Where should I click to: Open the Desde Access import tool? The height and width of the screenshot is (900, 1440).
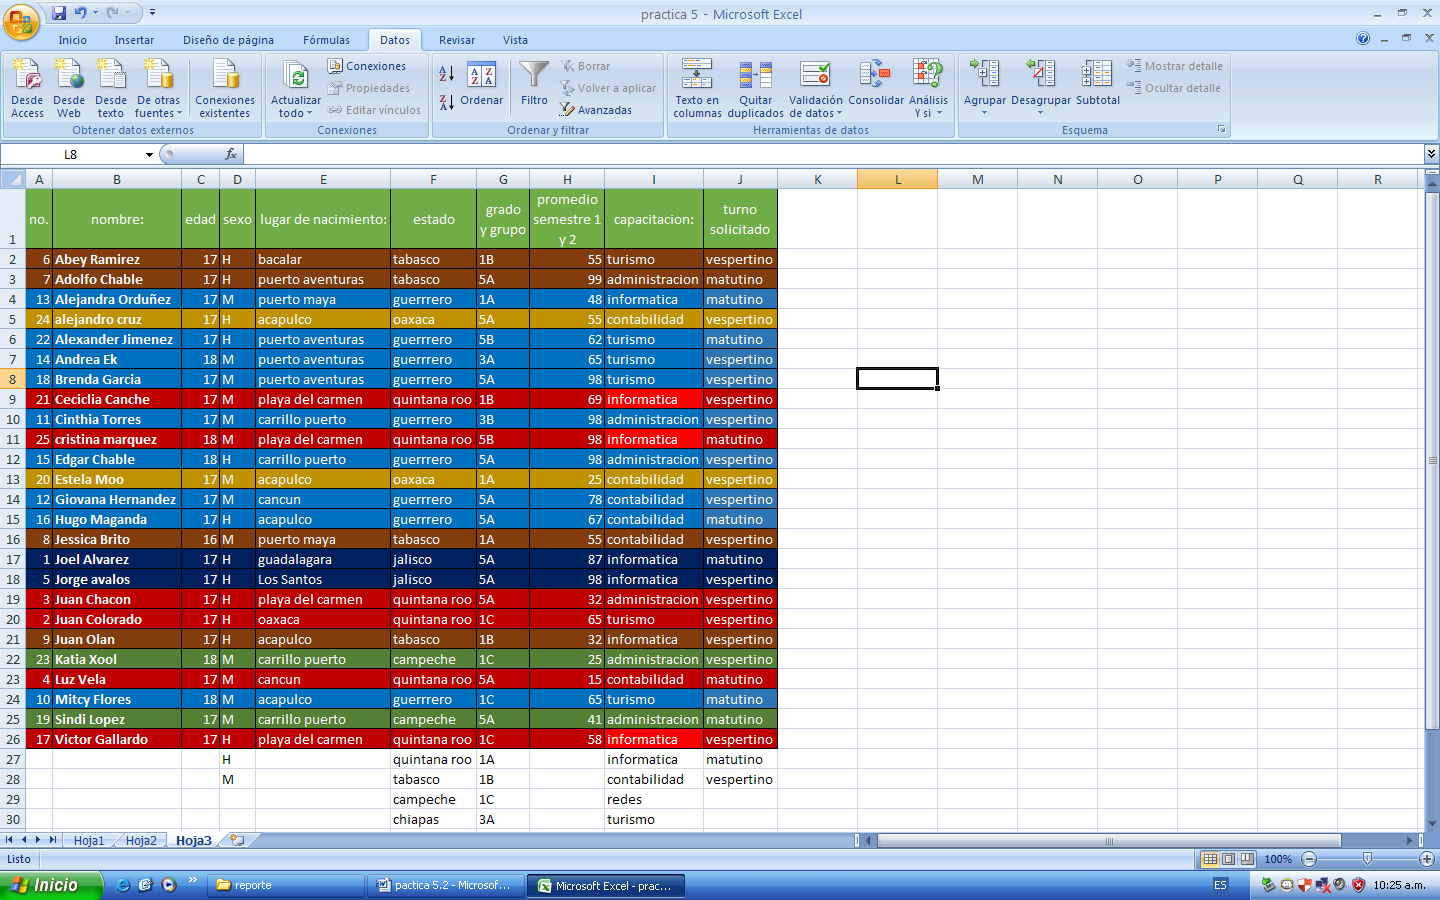[27, 88]
